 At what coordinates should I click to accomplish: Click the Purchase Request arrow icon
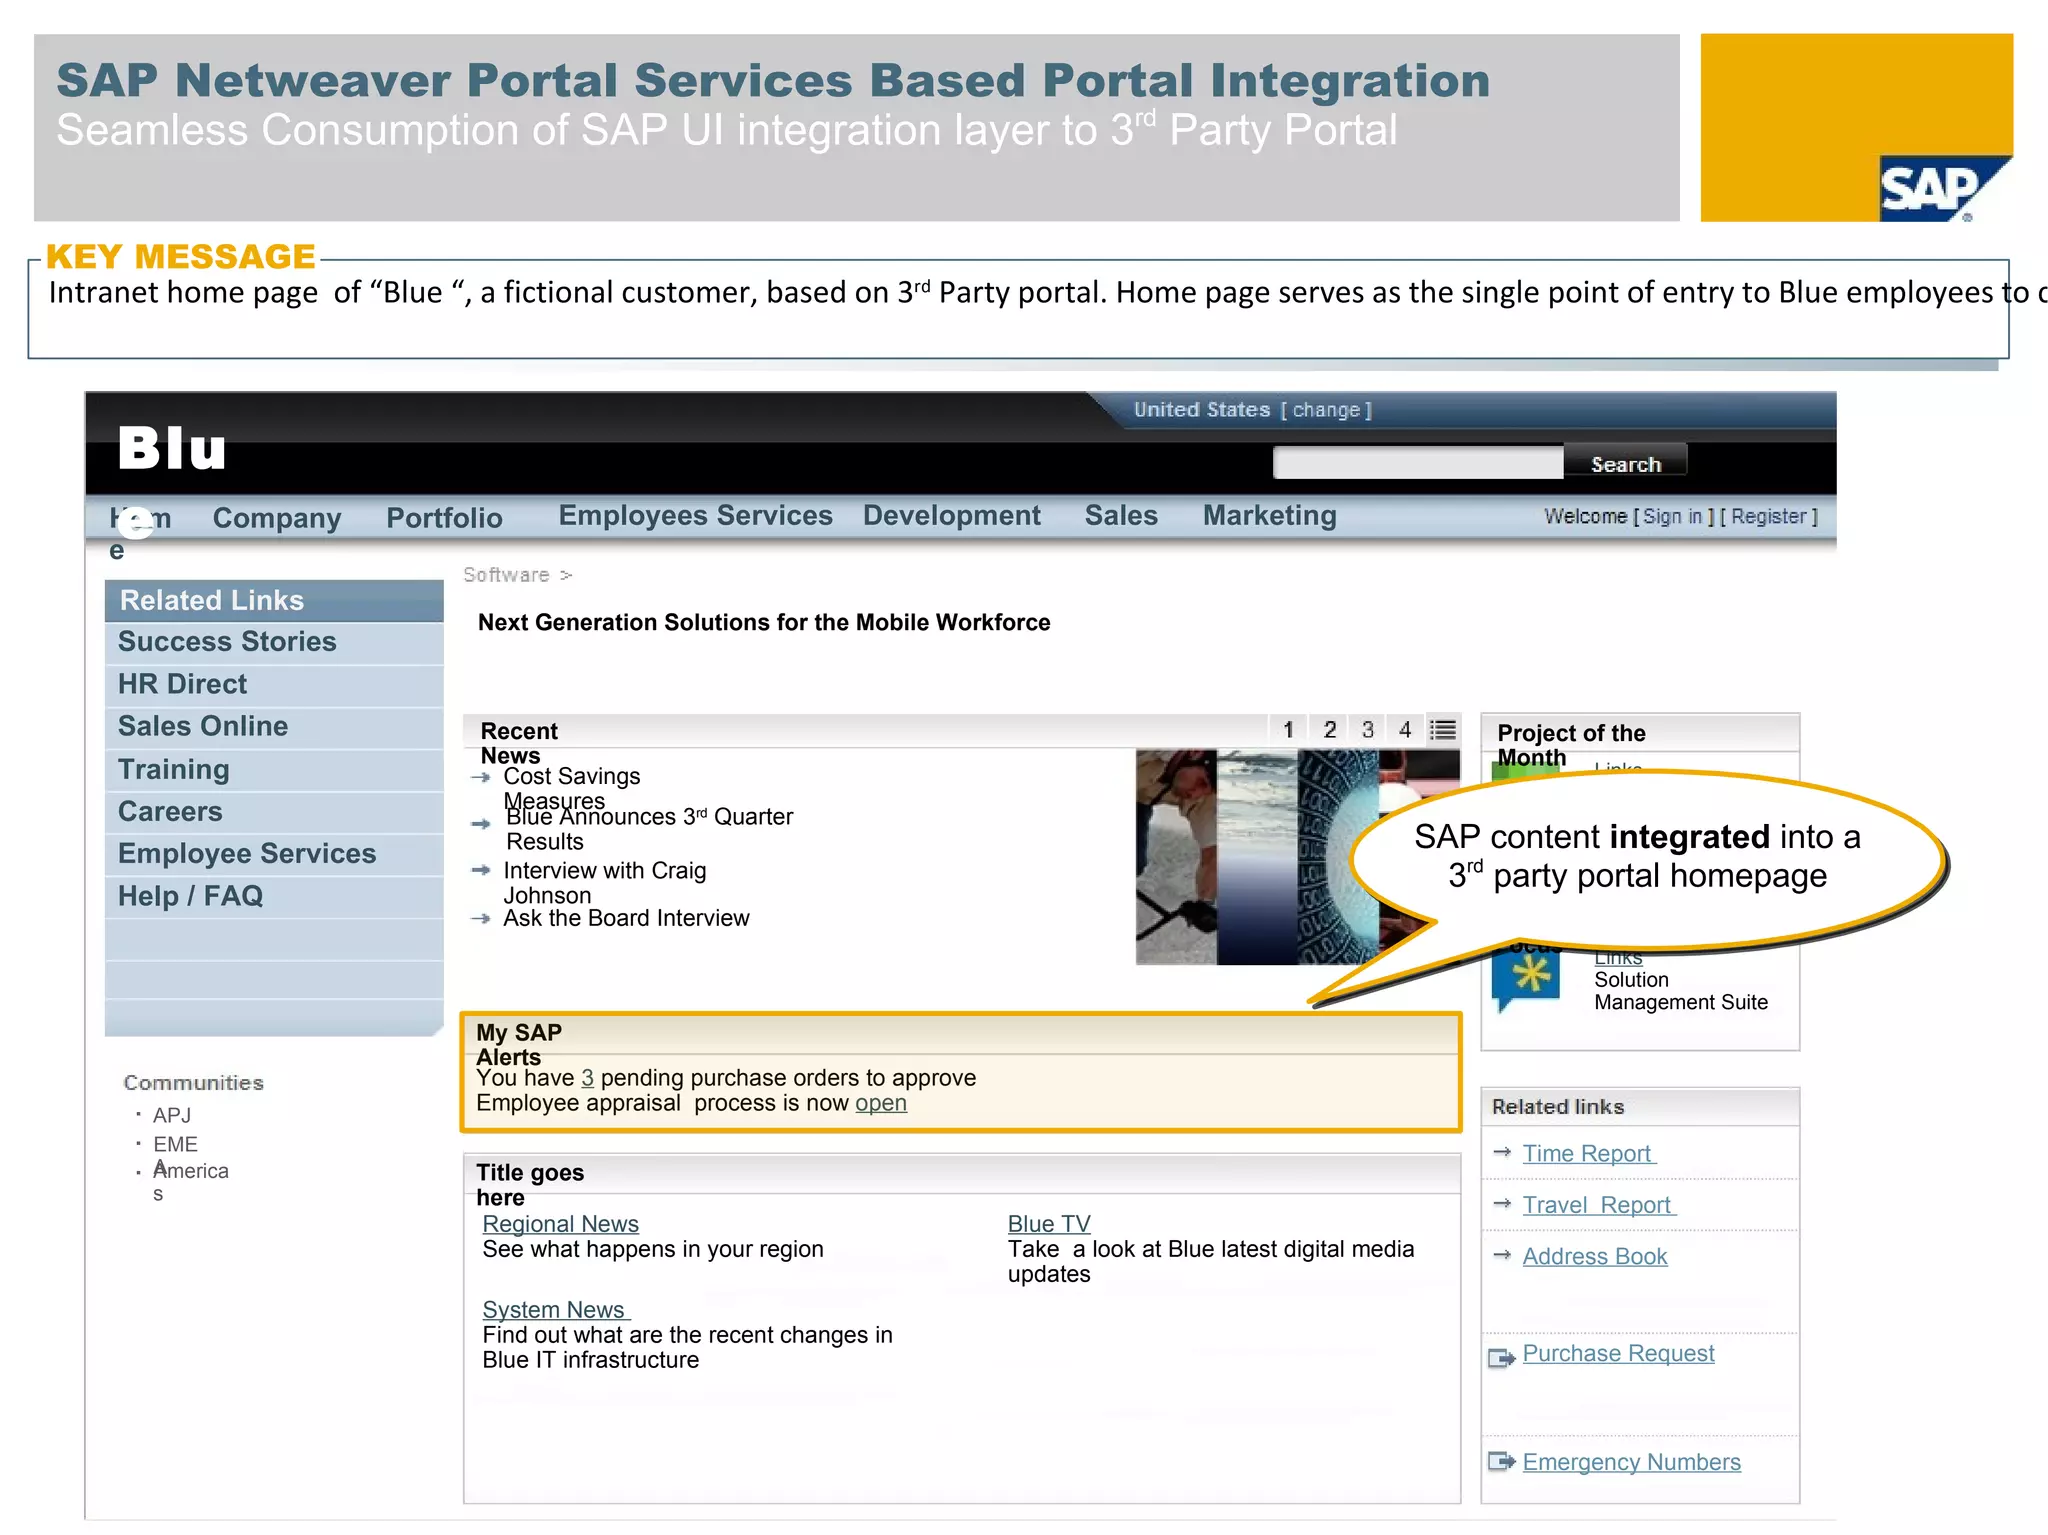(1502, 1357)
